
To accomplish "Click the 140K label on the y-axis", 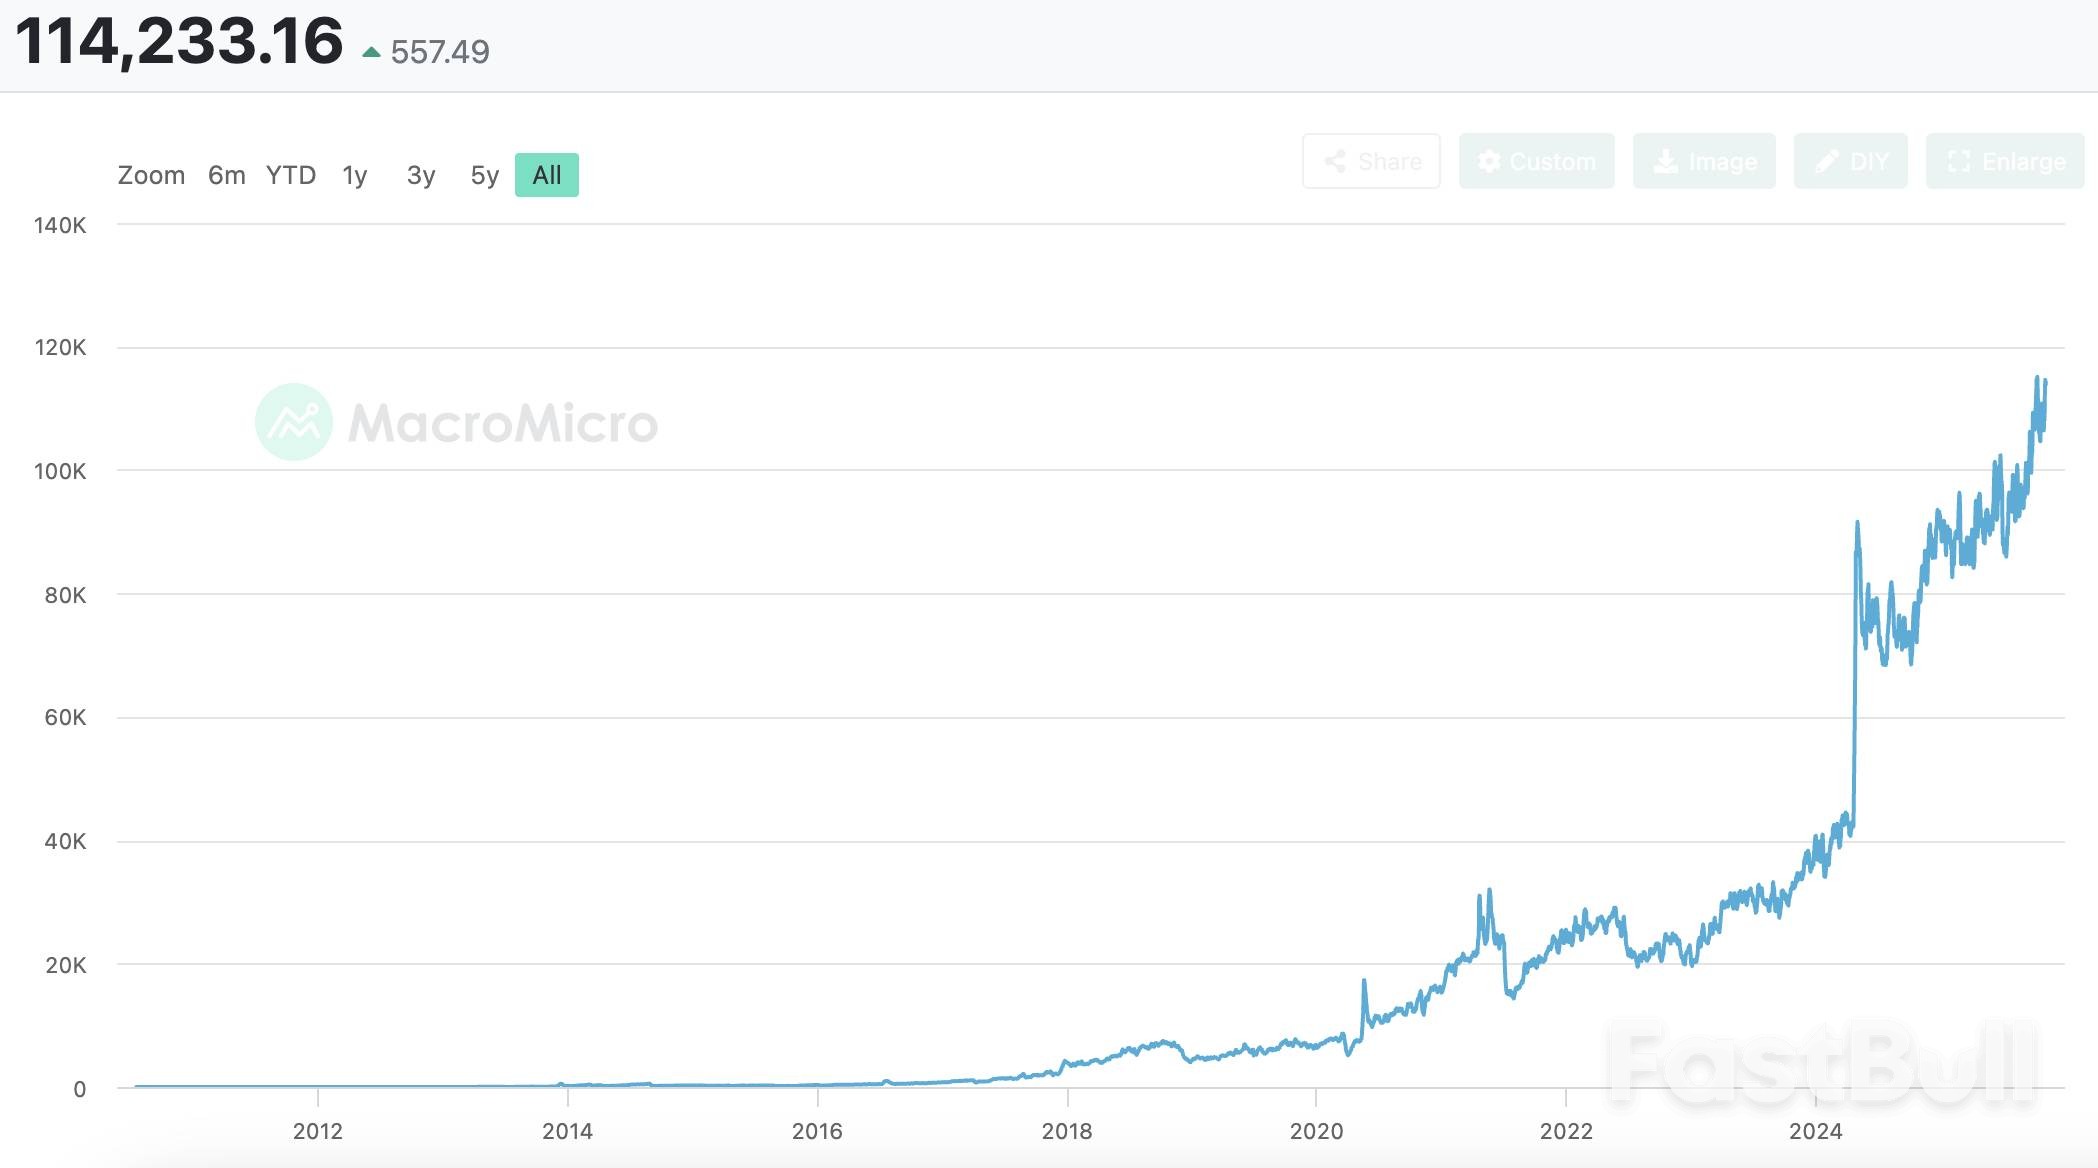I will click(60, 225).
